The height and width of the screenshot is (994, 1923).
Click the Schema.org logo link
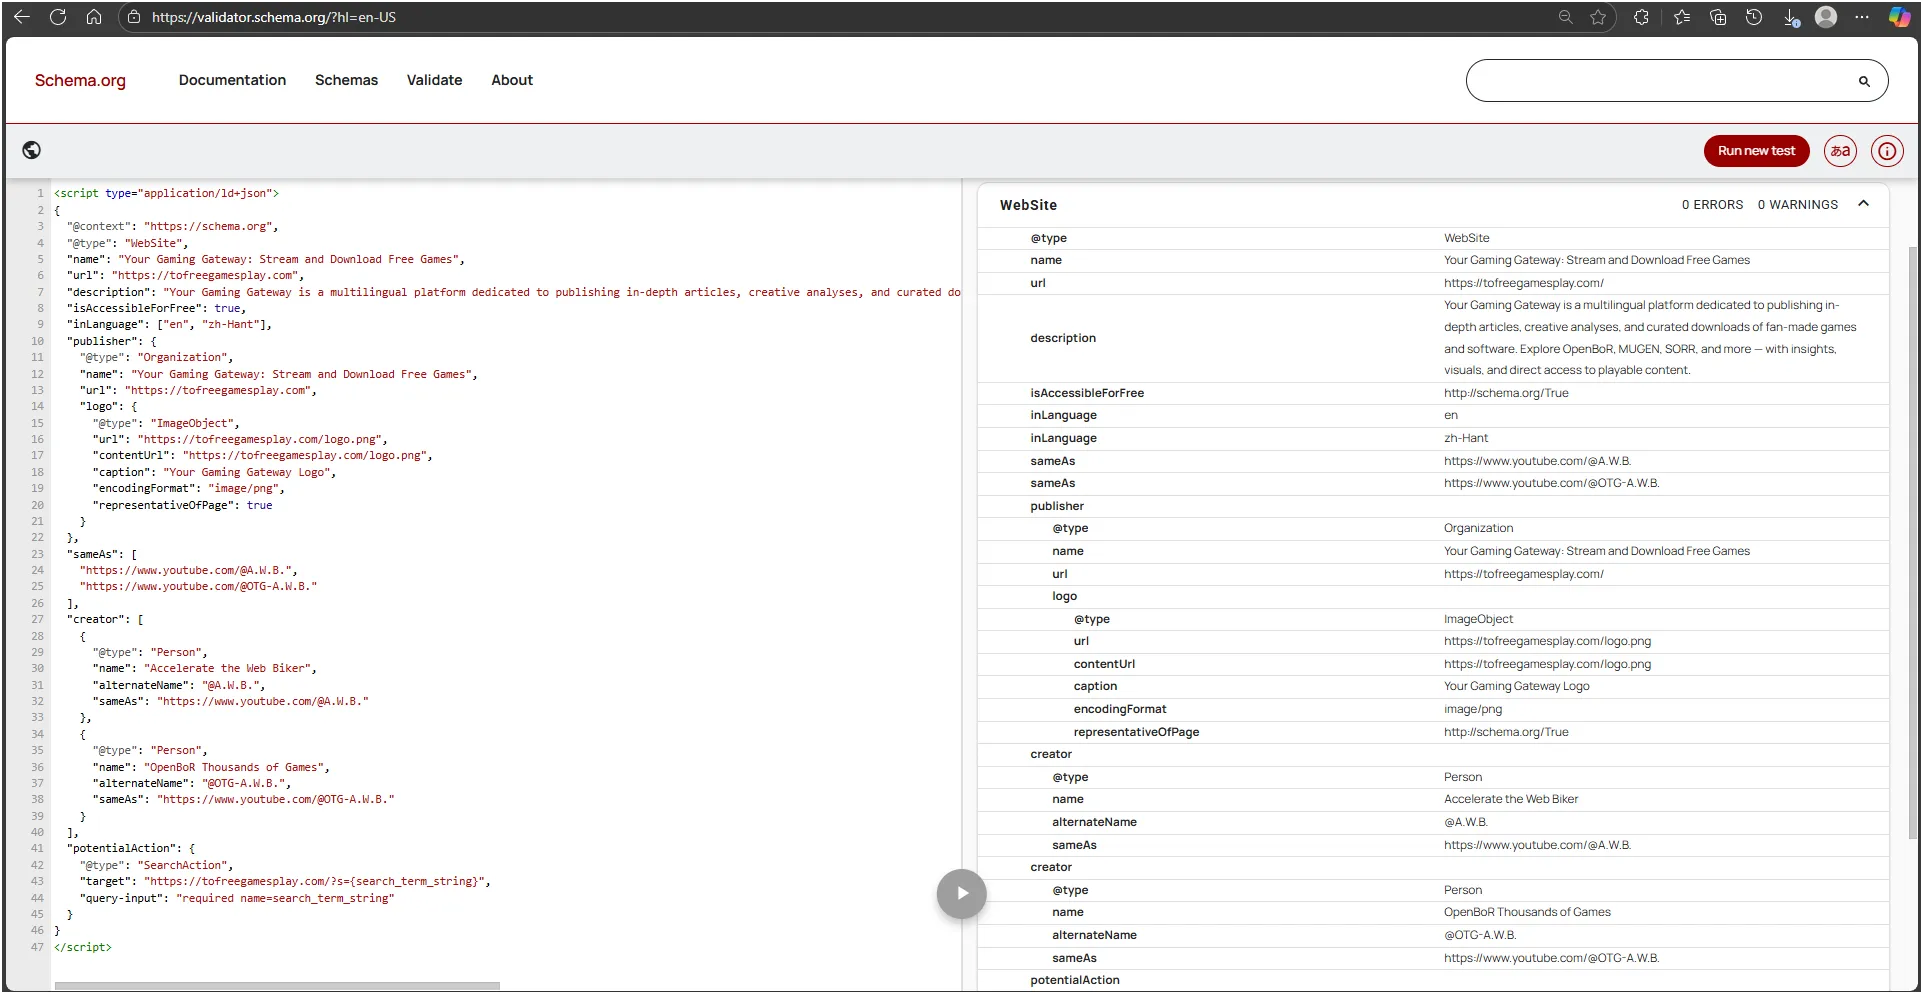[x=81, y=81]
